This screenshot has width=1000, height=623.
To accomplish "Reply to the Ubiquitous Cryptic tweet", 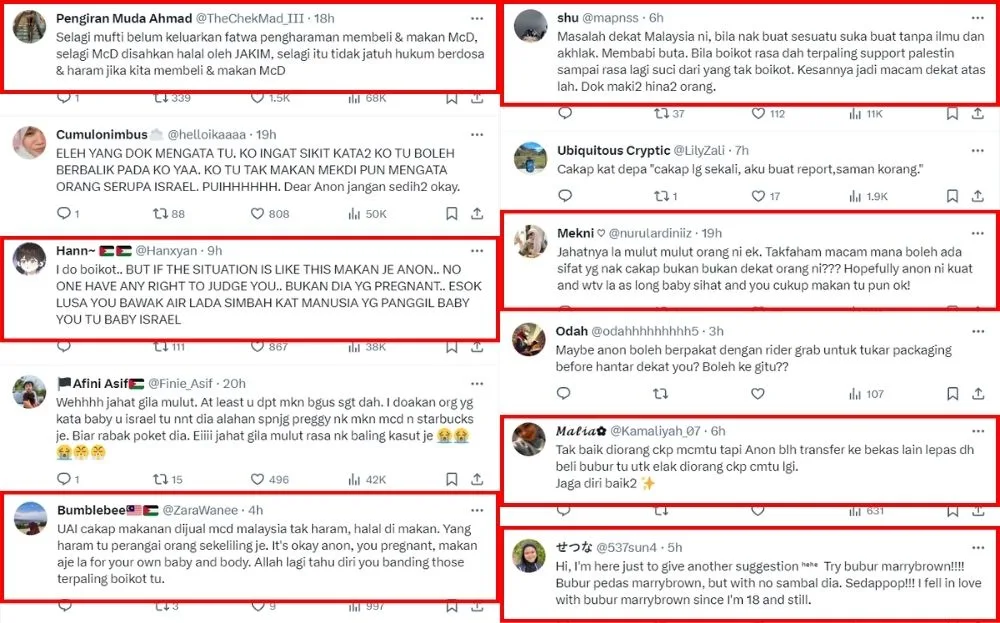I will [565, 196].
